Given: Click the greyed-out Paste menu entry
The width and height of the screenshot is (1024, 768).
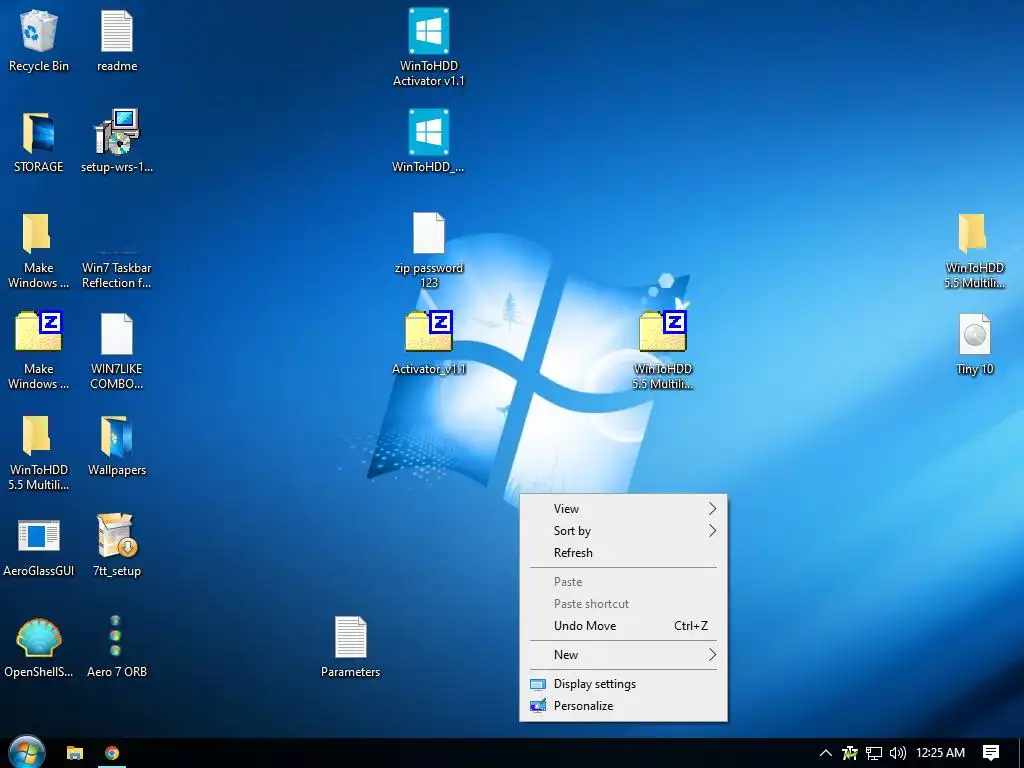Looking at the screenshot, I should tap(624, 582).
